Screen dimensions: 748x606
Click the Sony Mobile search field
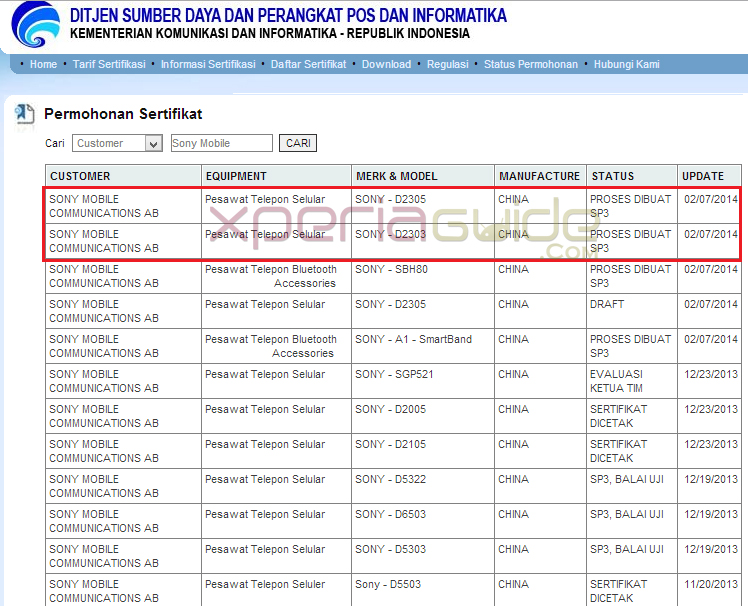click(x=222, y=143)
